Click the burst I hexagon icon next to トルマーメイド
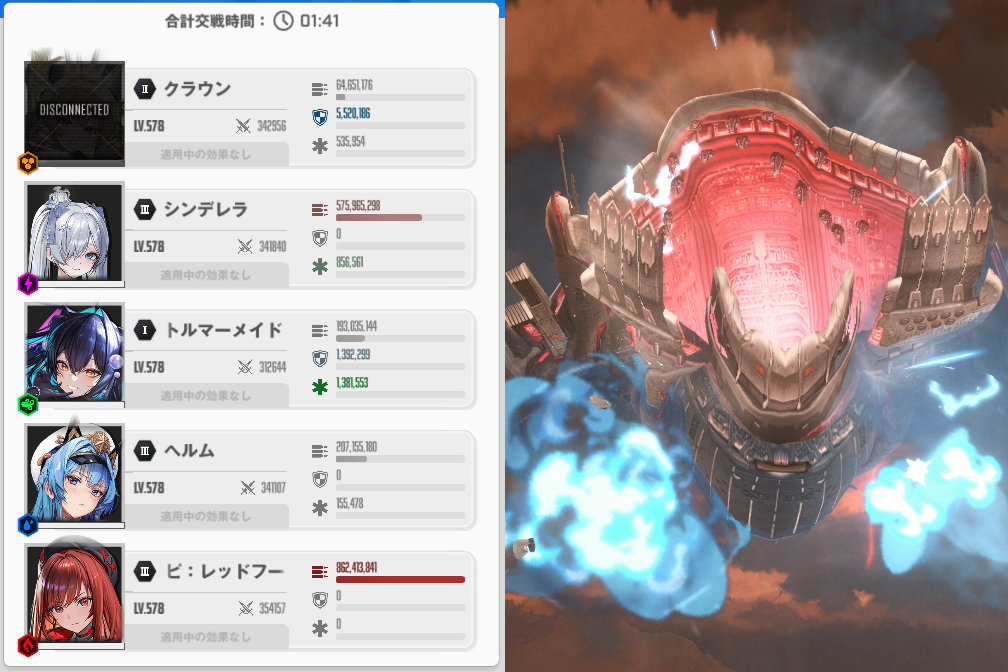 coord(145,330)
